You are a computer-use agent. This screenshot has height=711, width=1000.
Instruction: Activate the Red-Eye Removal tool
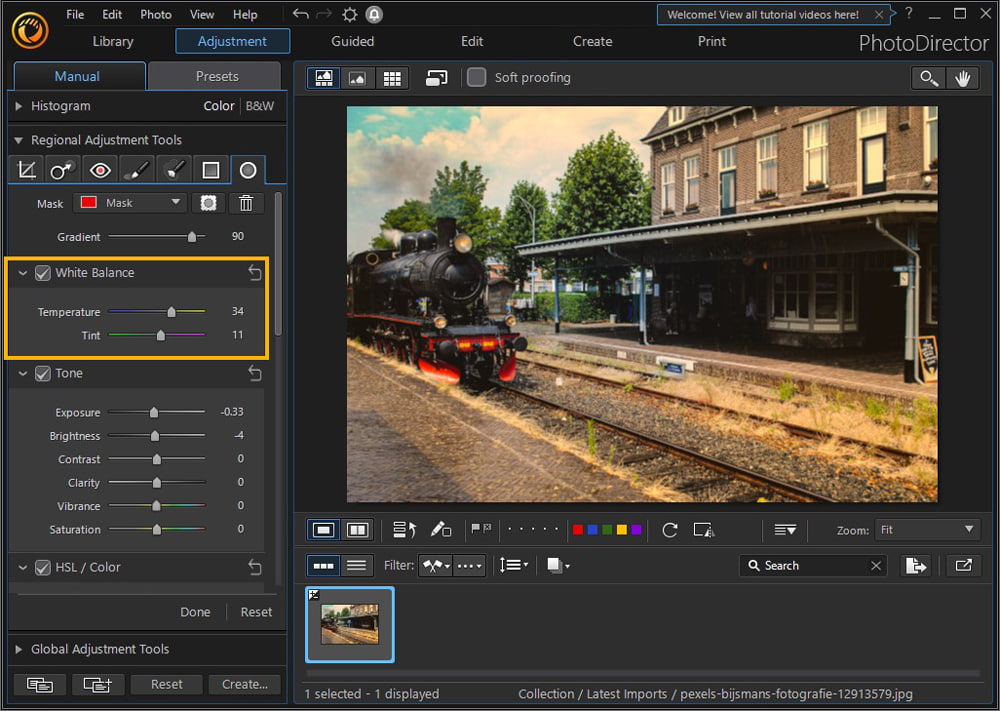[99, 169]
